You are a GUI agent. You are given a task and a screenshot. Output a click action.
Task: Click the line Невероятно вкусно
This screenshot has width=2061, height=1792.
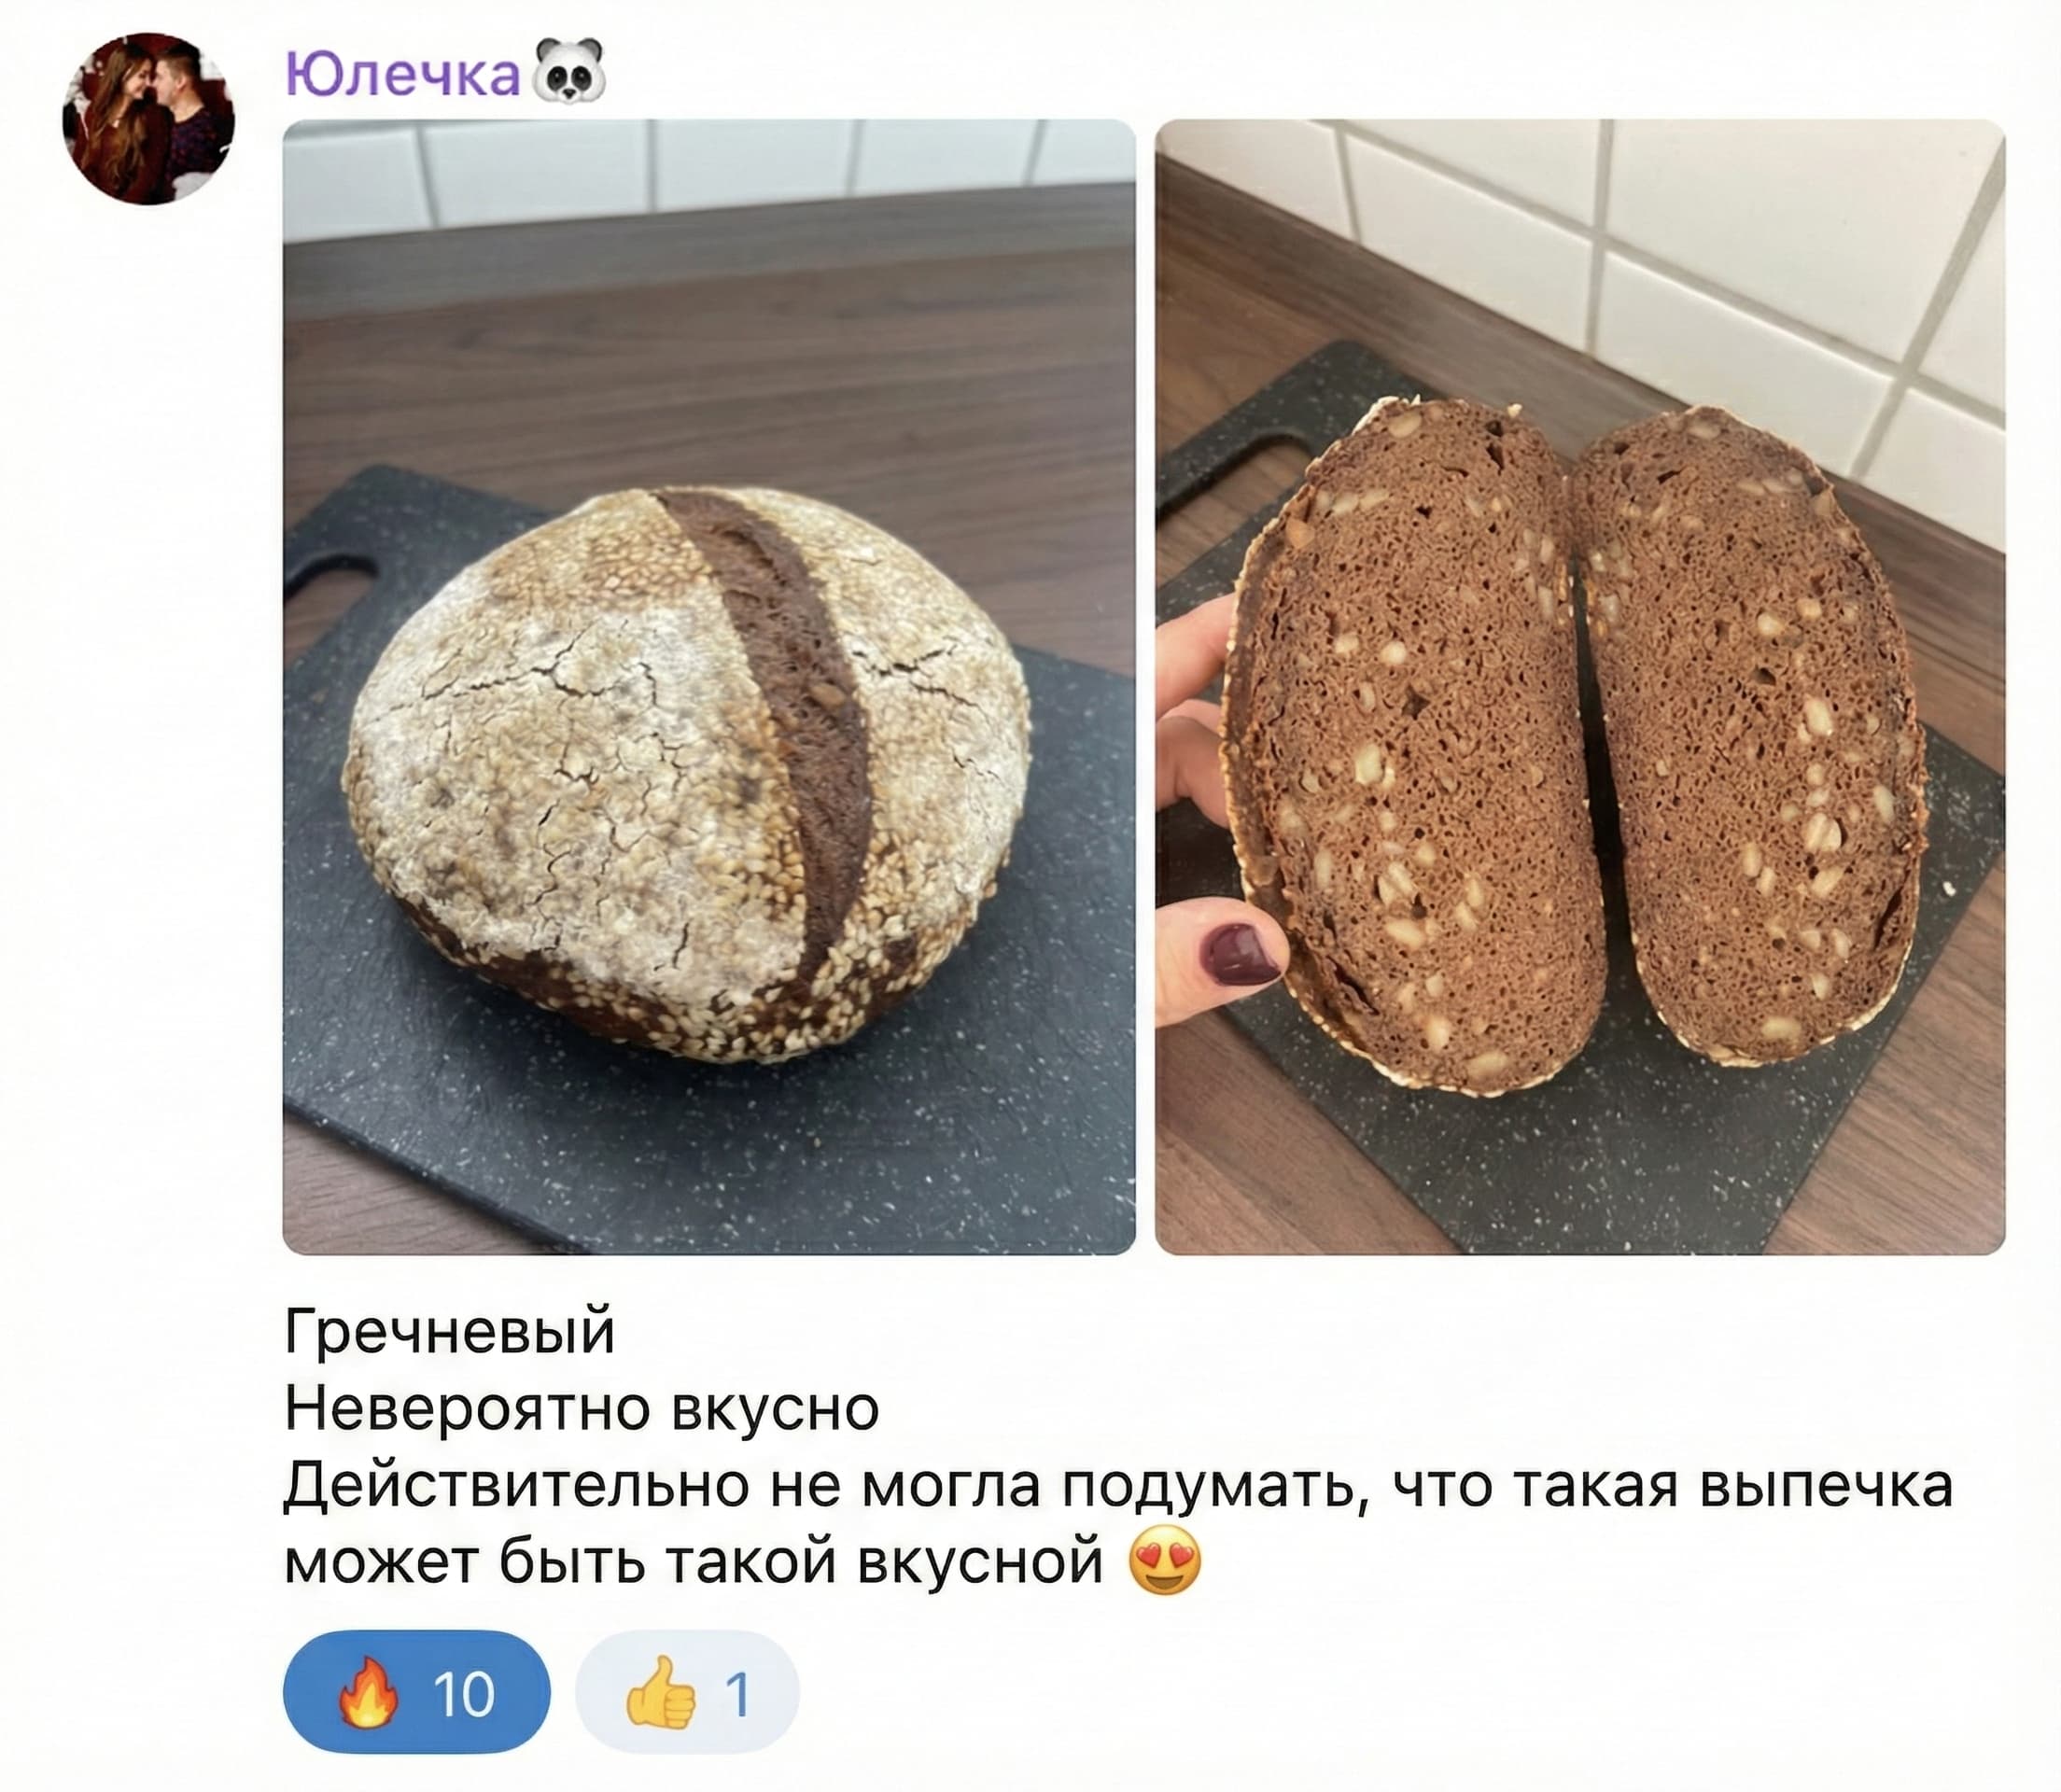click(x=582, y=1408)
